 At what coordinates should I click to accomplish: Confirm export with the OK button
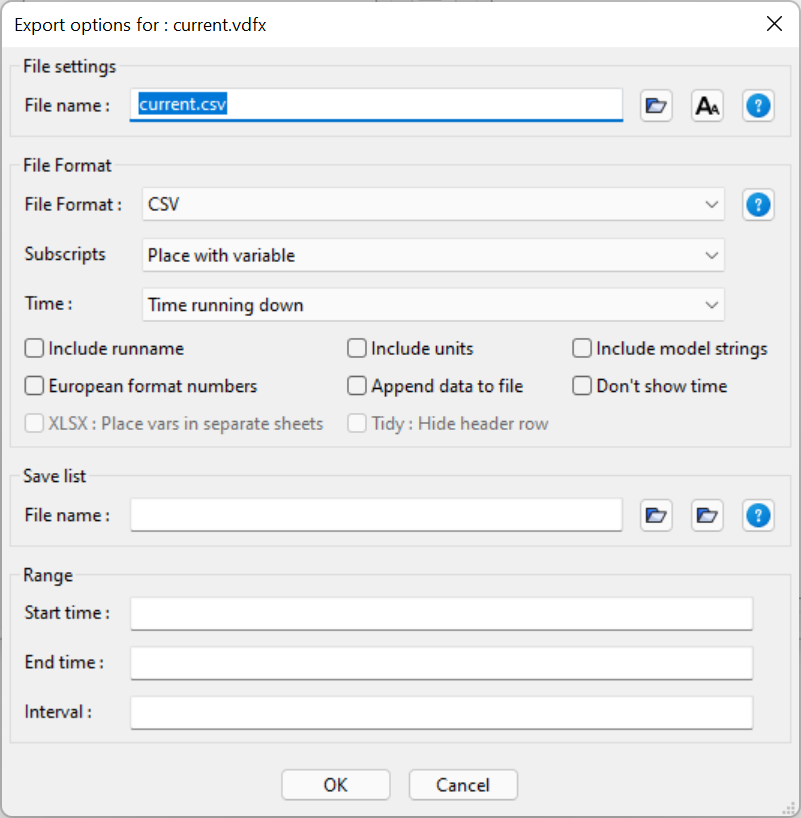[x=335, y=784]
